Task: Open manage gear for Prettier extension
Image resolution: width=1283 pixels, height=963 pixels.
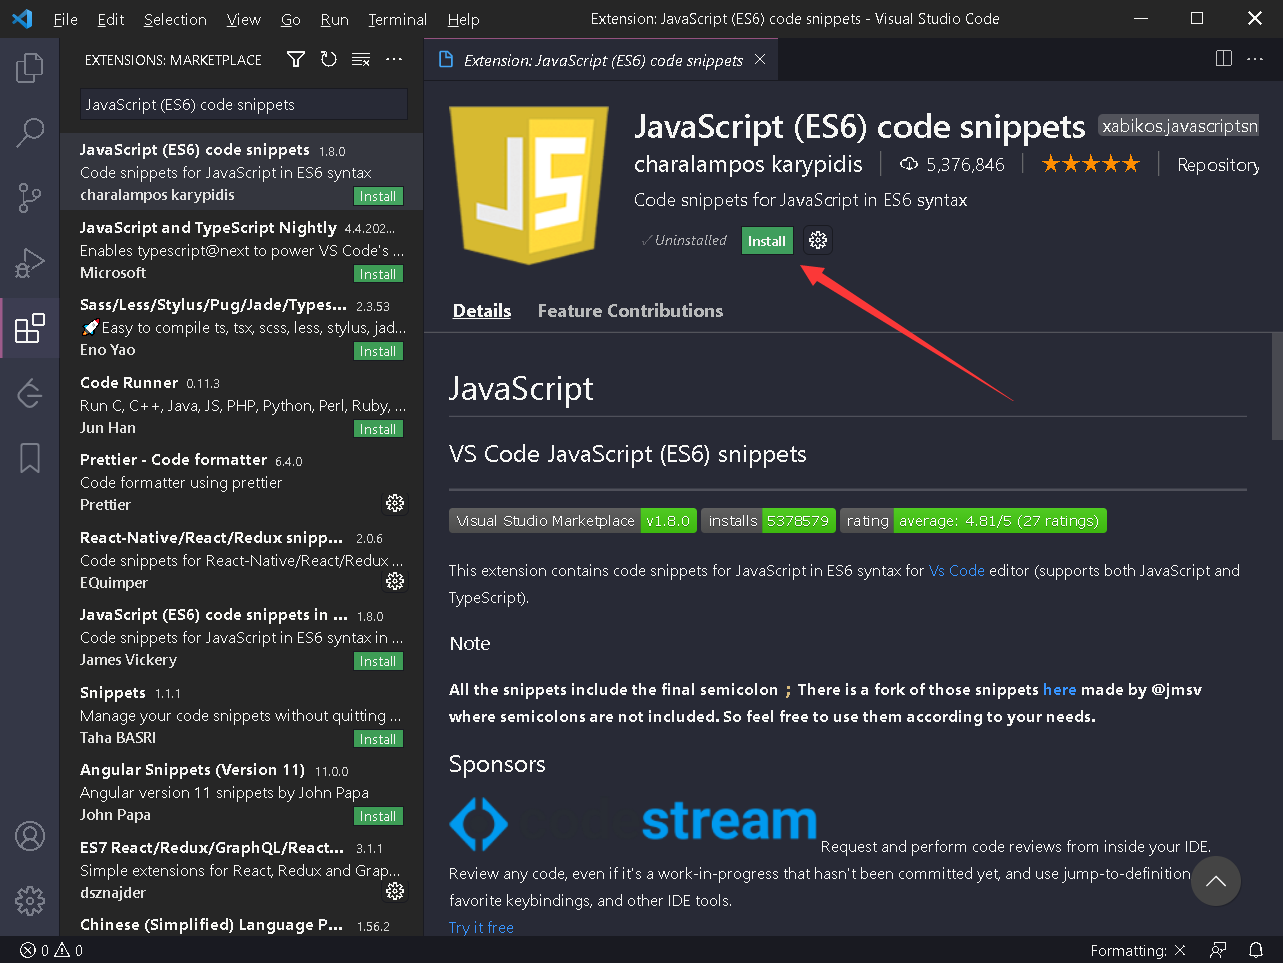Action: [395, 503]
